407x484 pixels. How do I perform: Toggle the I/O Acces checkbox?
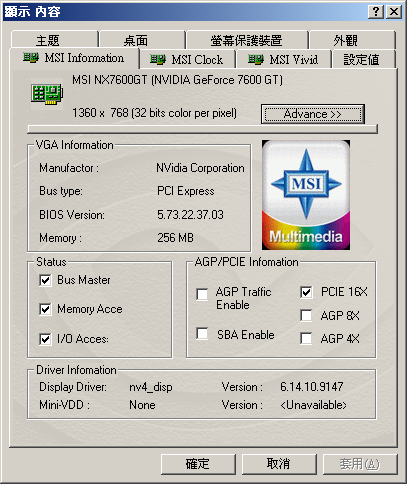pyautogui.click(x=45, y=339)
